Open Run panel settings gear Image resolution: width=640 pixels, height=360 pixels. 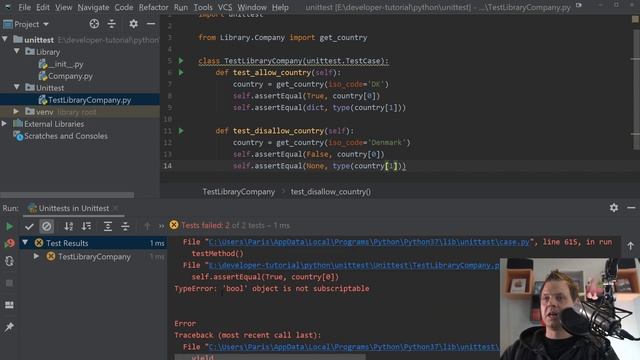tap(614, 208)
